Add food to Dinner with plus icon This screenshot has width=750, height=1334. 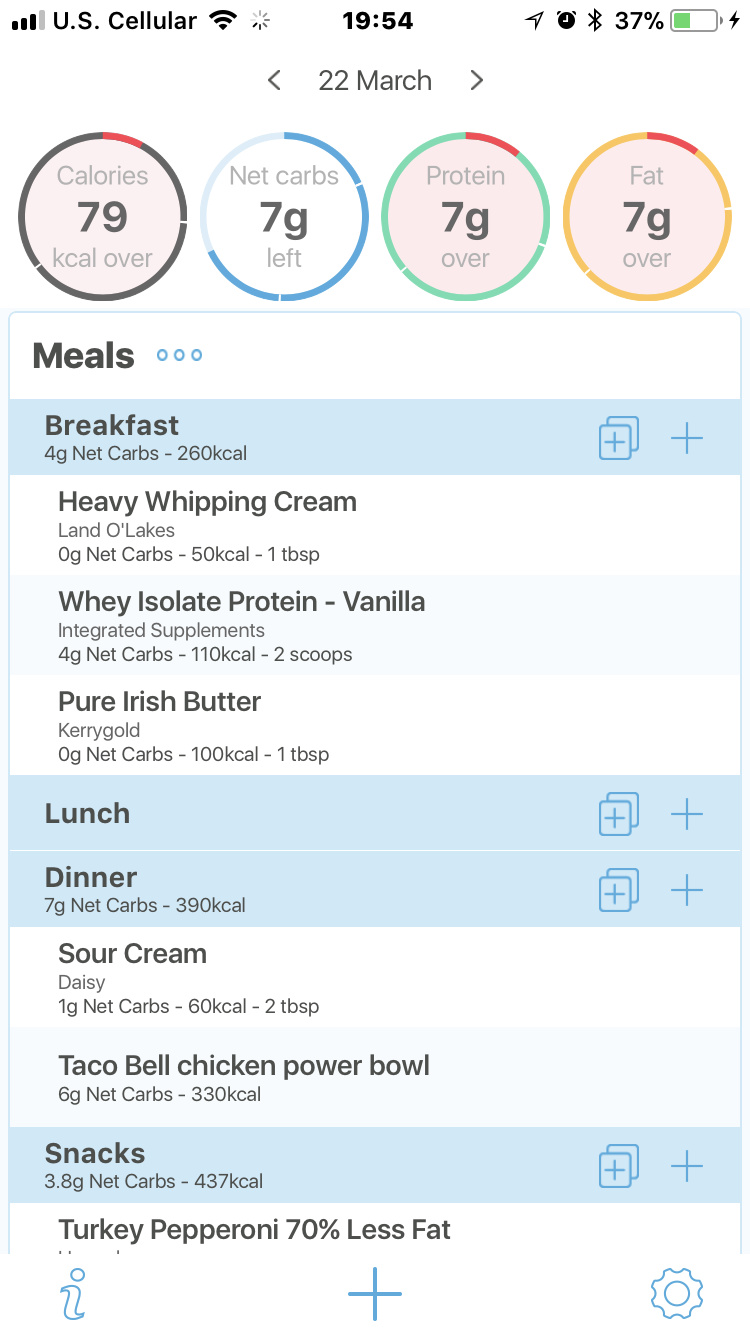[687, 889]
